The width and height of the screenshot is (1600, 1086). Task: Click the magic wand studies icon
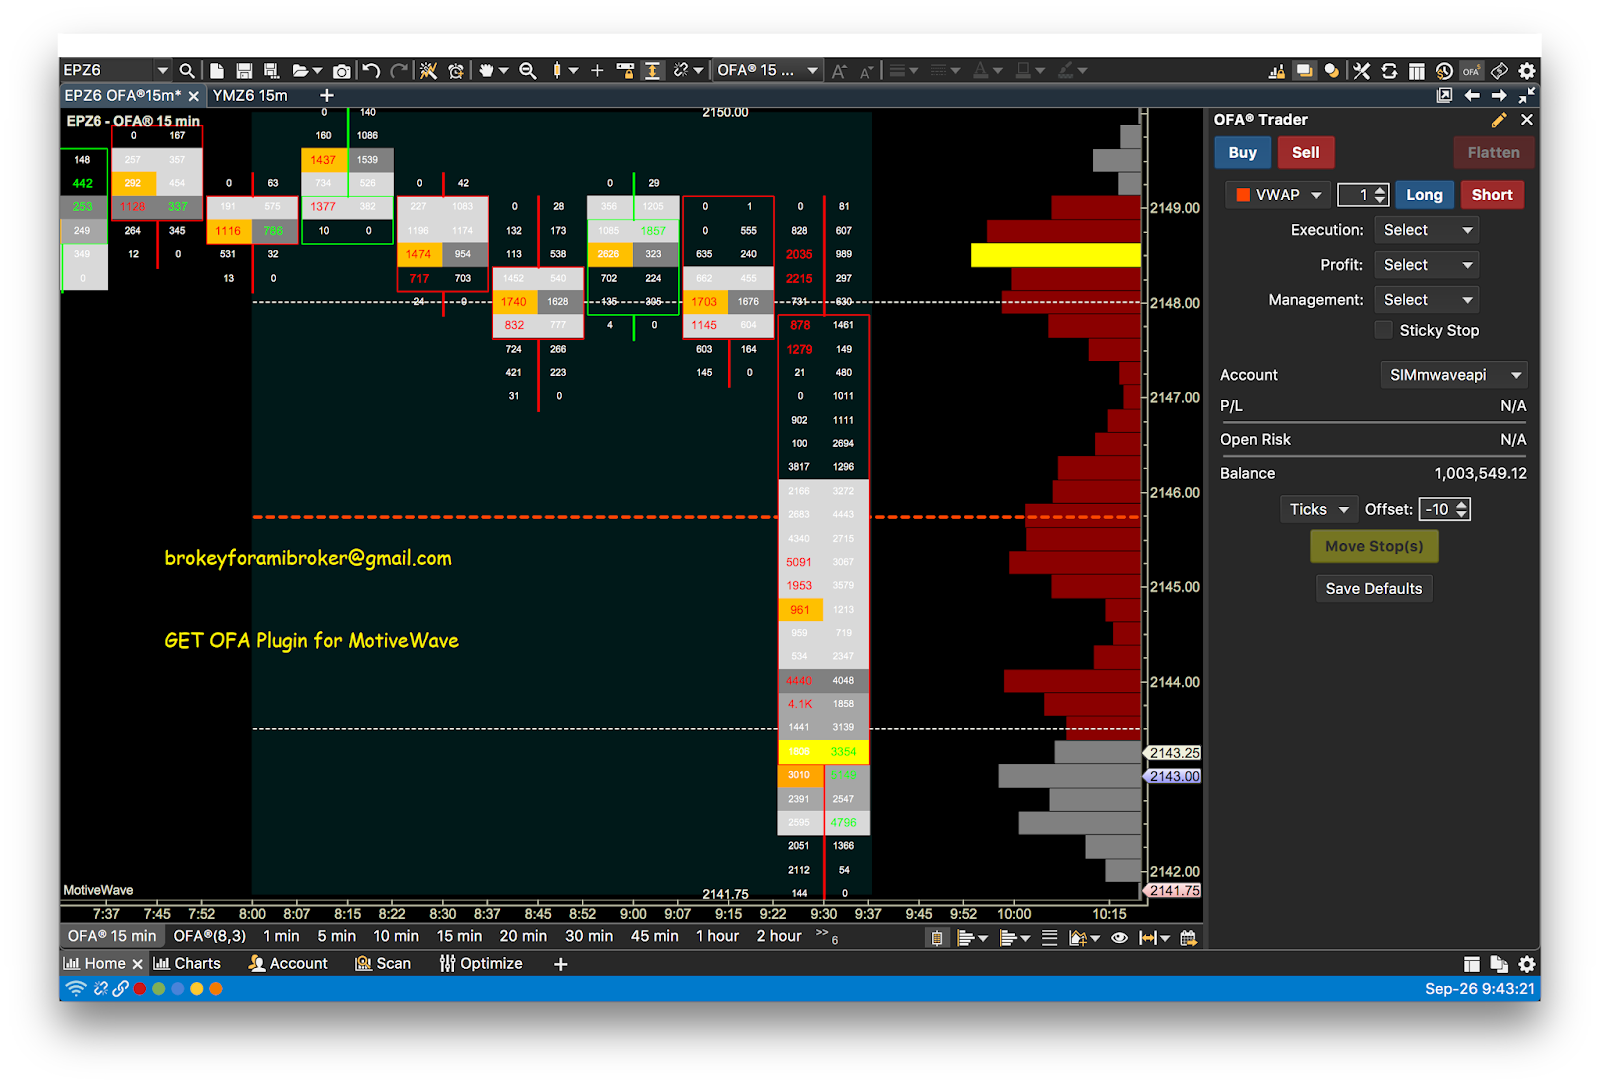tap(428, 70)
